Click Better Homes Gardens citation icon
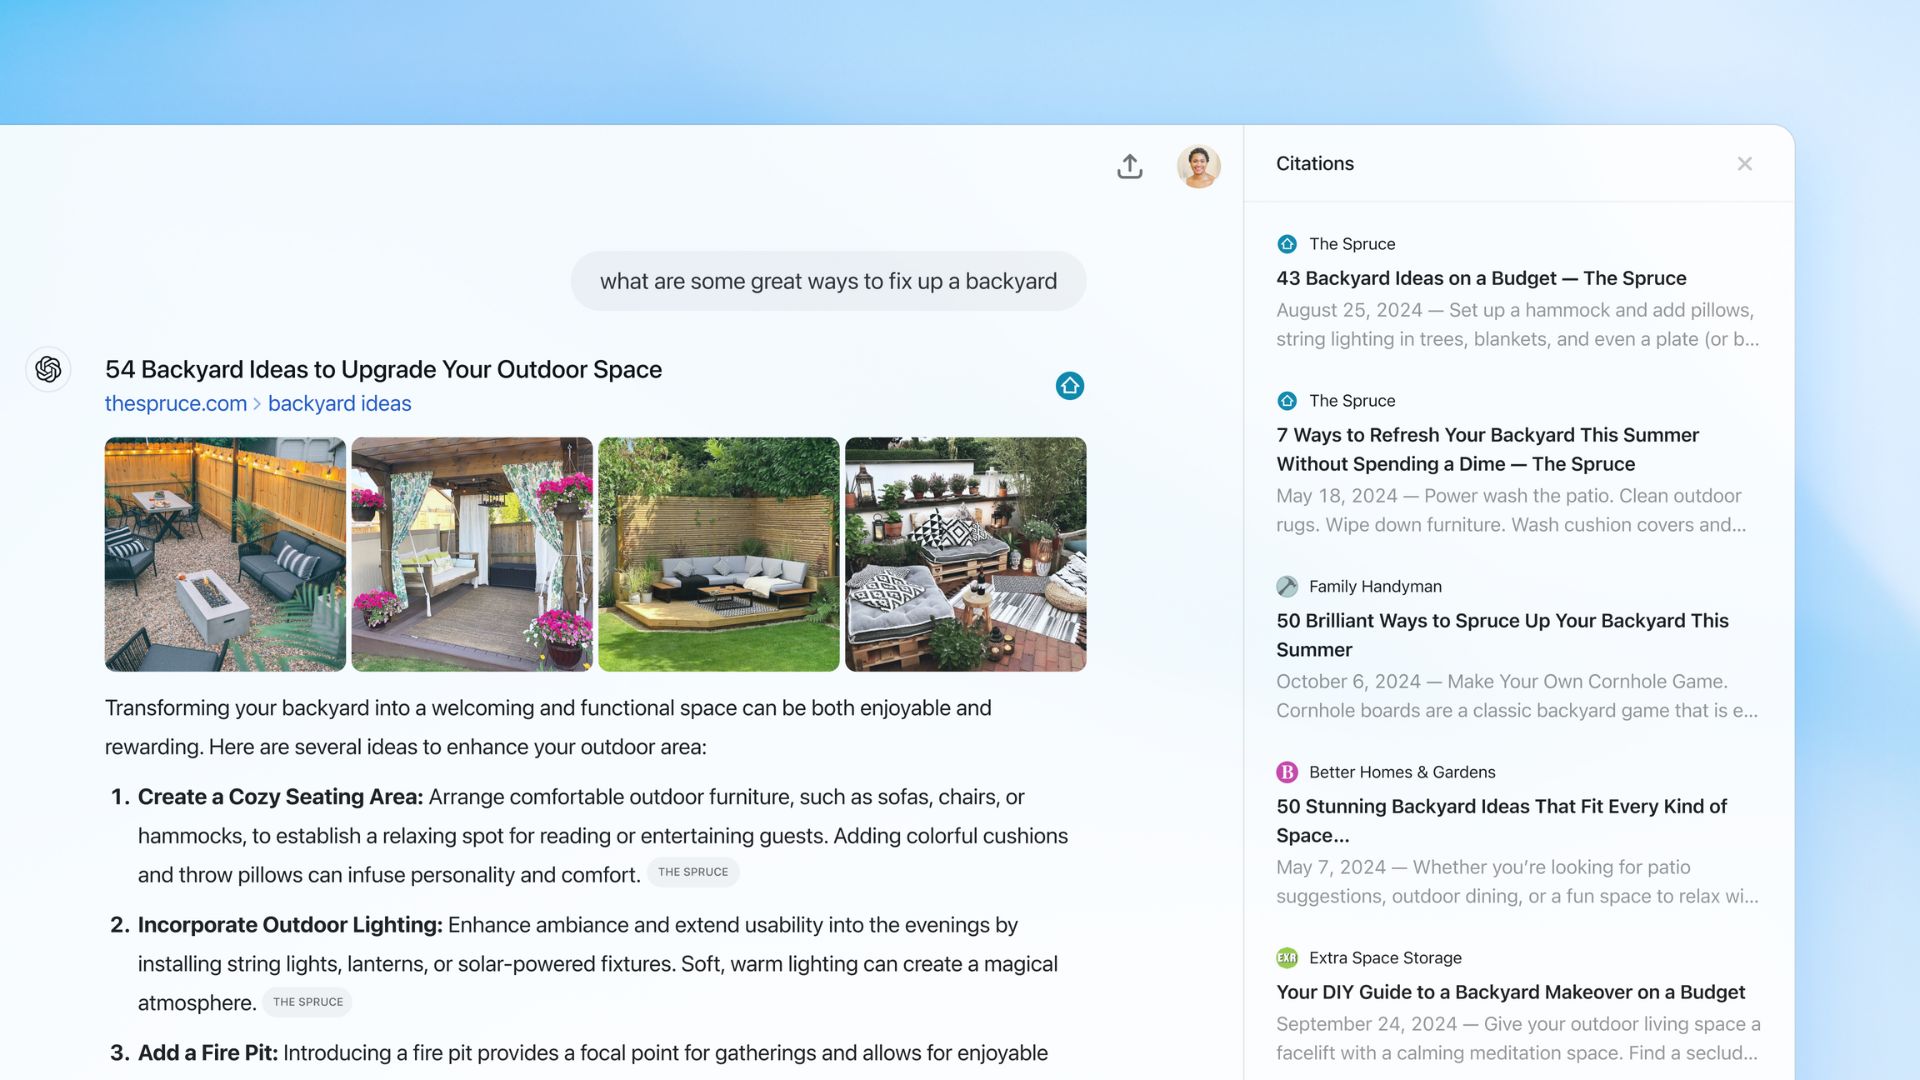Screen dimensions: 1920x1080 click(1287, 773)
